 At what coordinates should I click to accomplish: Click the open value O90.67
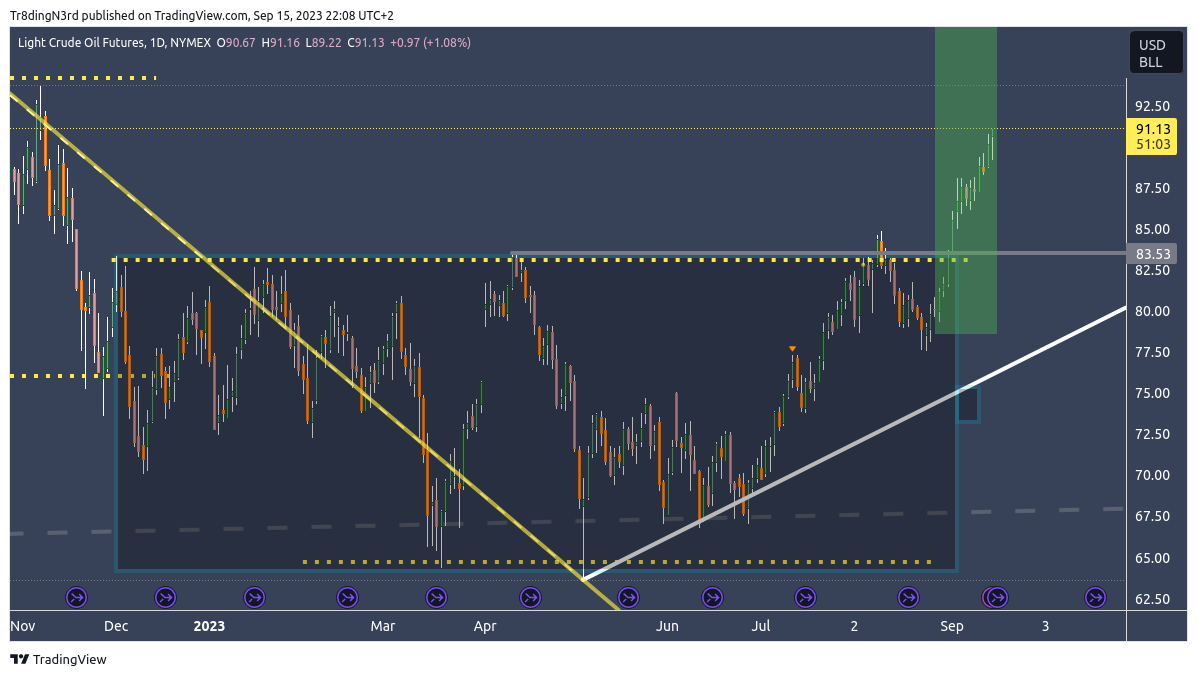tap(236, 43)
